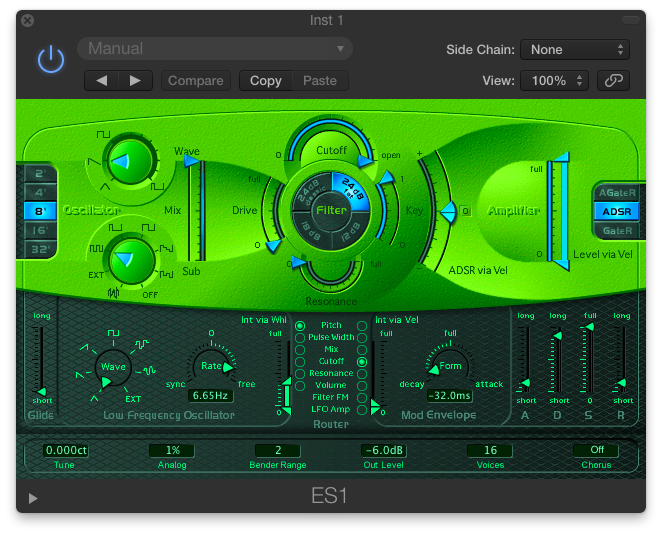
Task: Click Out Level -6.0dB field
Action: (384, 450)
